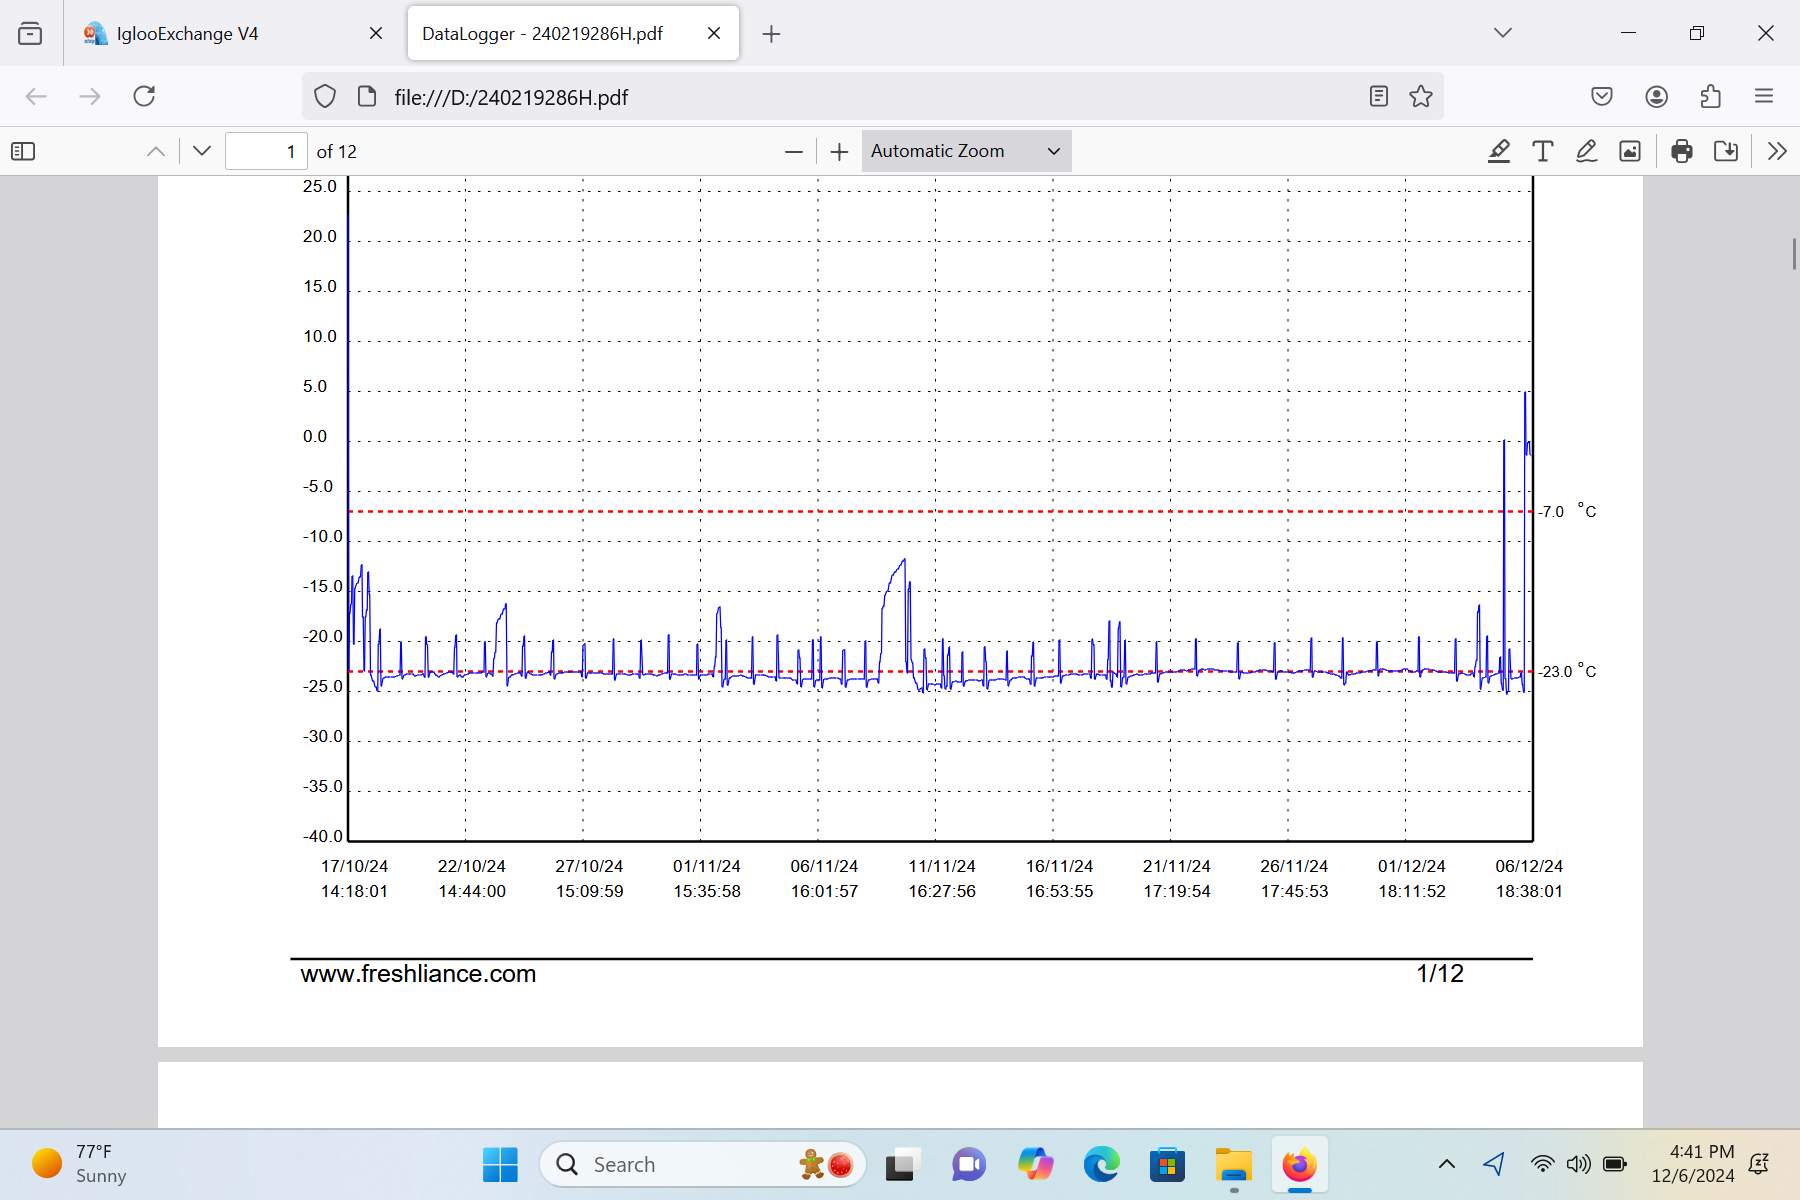Viewport: 1800px width, 1200px height.
Task: Click www.freshliance.com footer text
Action: (x=418, y=974)
